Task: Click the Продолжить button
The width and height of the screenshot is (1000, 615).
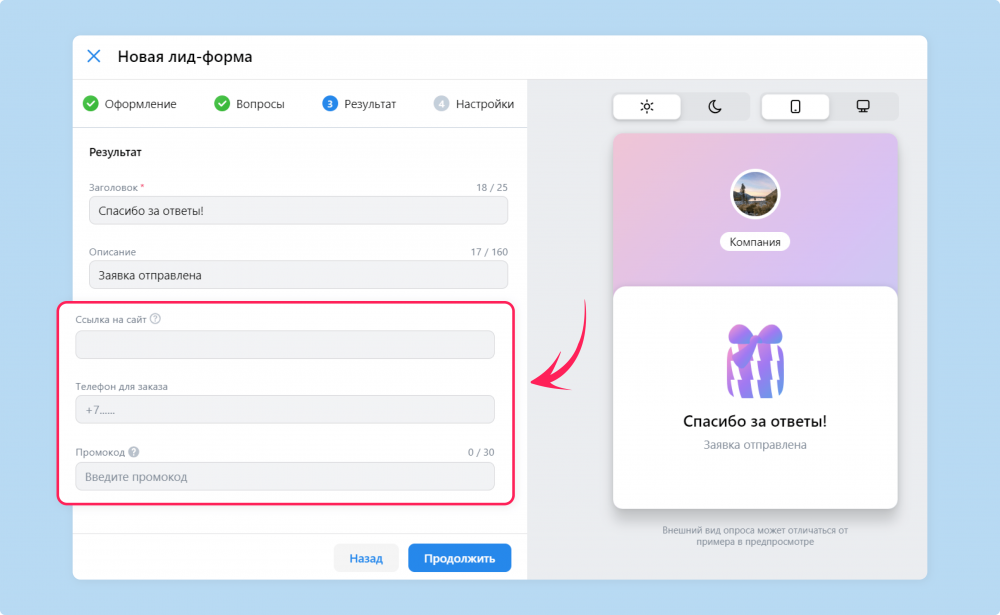Action: (460, 558)
